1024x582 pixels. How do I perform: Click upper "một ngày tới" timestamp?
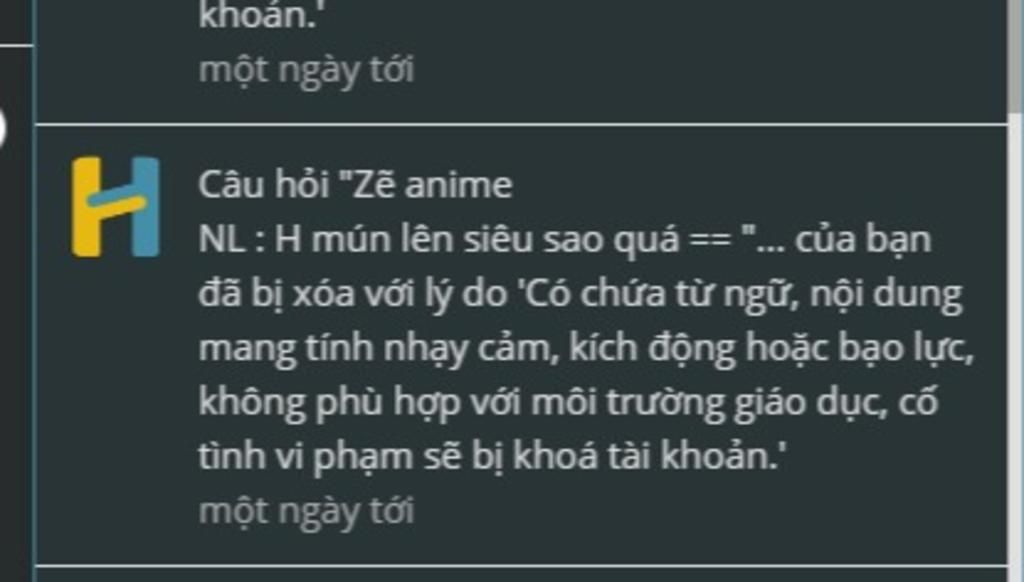click(306, 70)
